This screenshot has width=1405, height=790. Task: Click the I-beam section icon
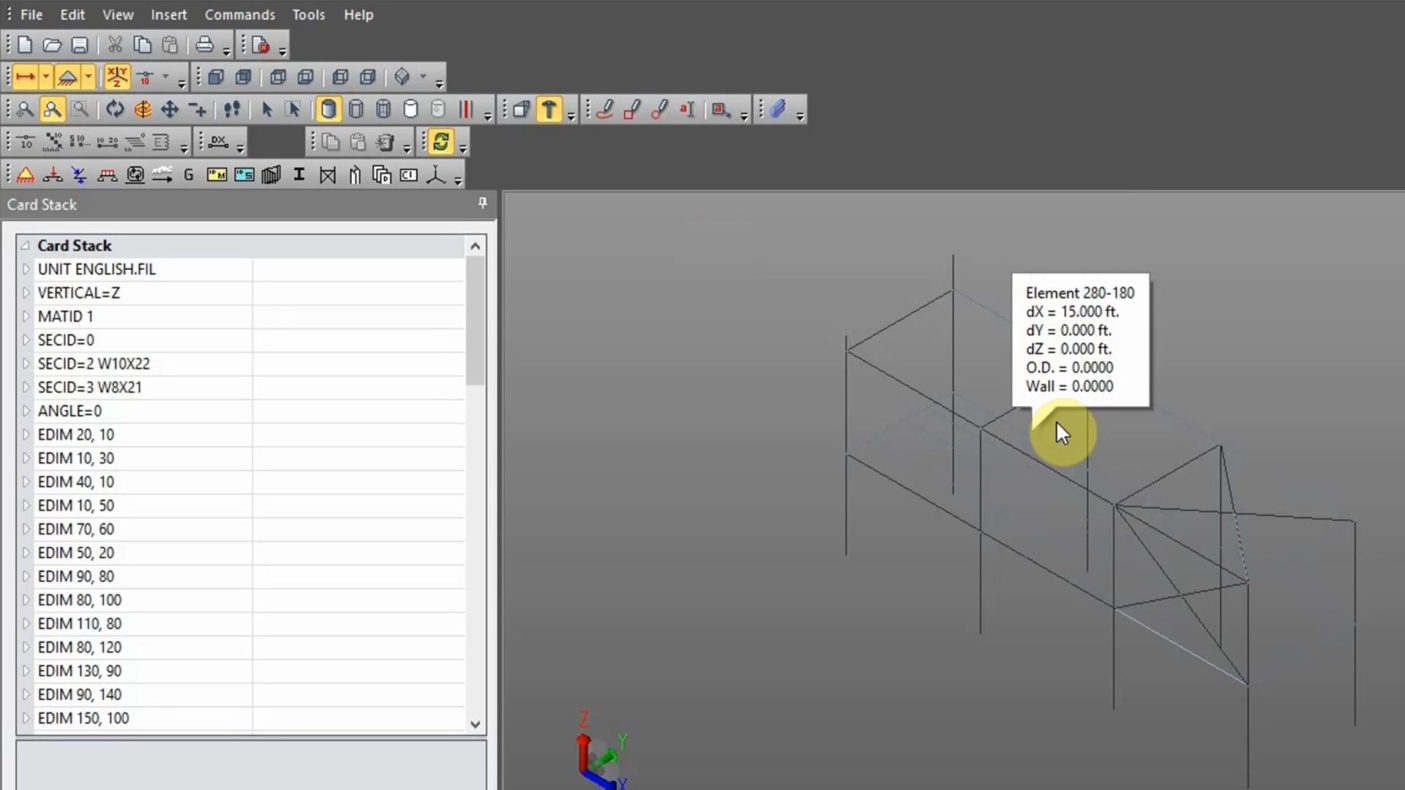298,175
